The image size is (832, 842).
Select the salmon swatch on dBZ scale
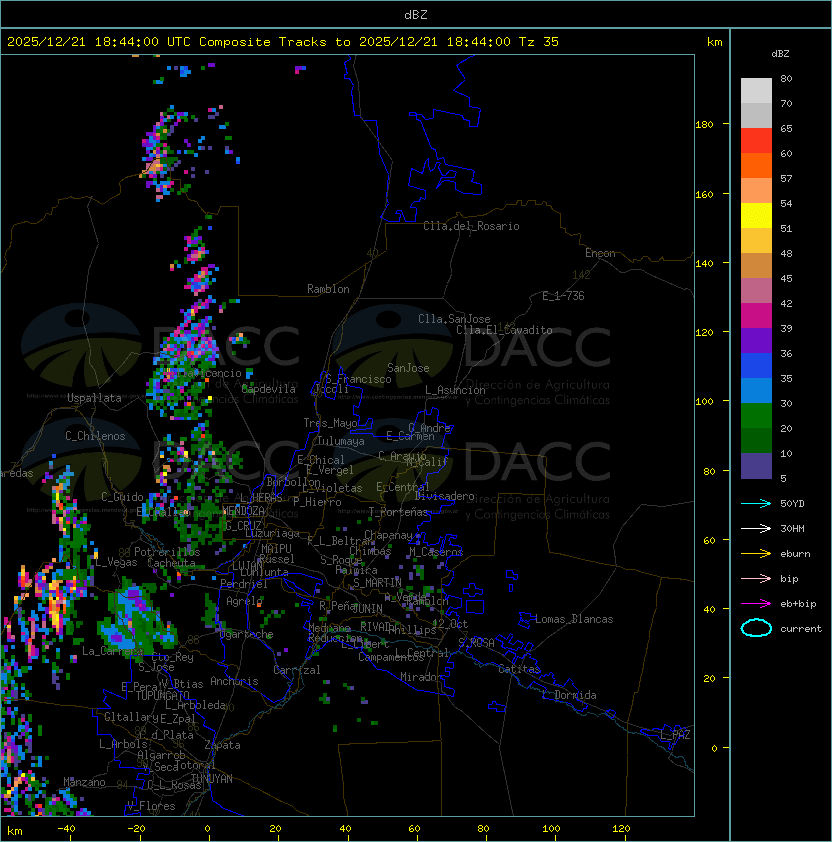pyautogui.click(x=756, y=191)
